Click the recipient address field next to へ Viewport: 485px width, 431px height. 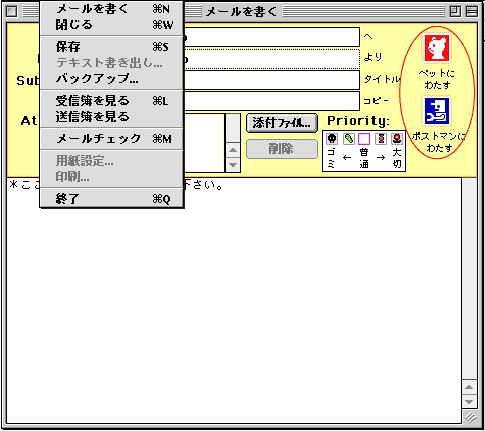coord(272,37)
